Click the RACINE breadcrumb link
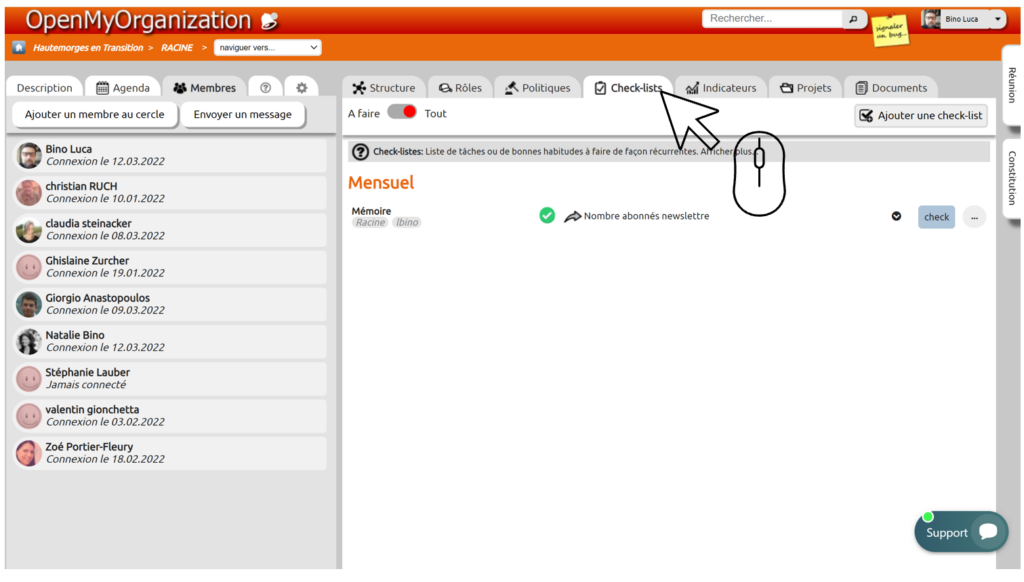This screenshot has height=582, width=1024. pos(177,48)
